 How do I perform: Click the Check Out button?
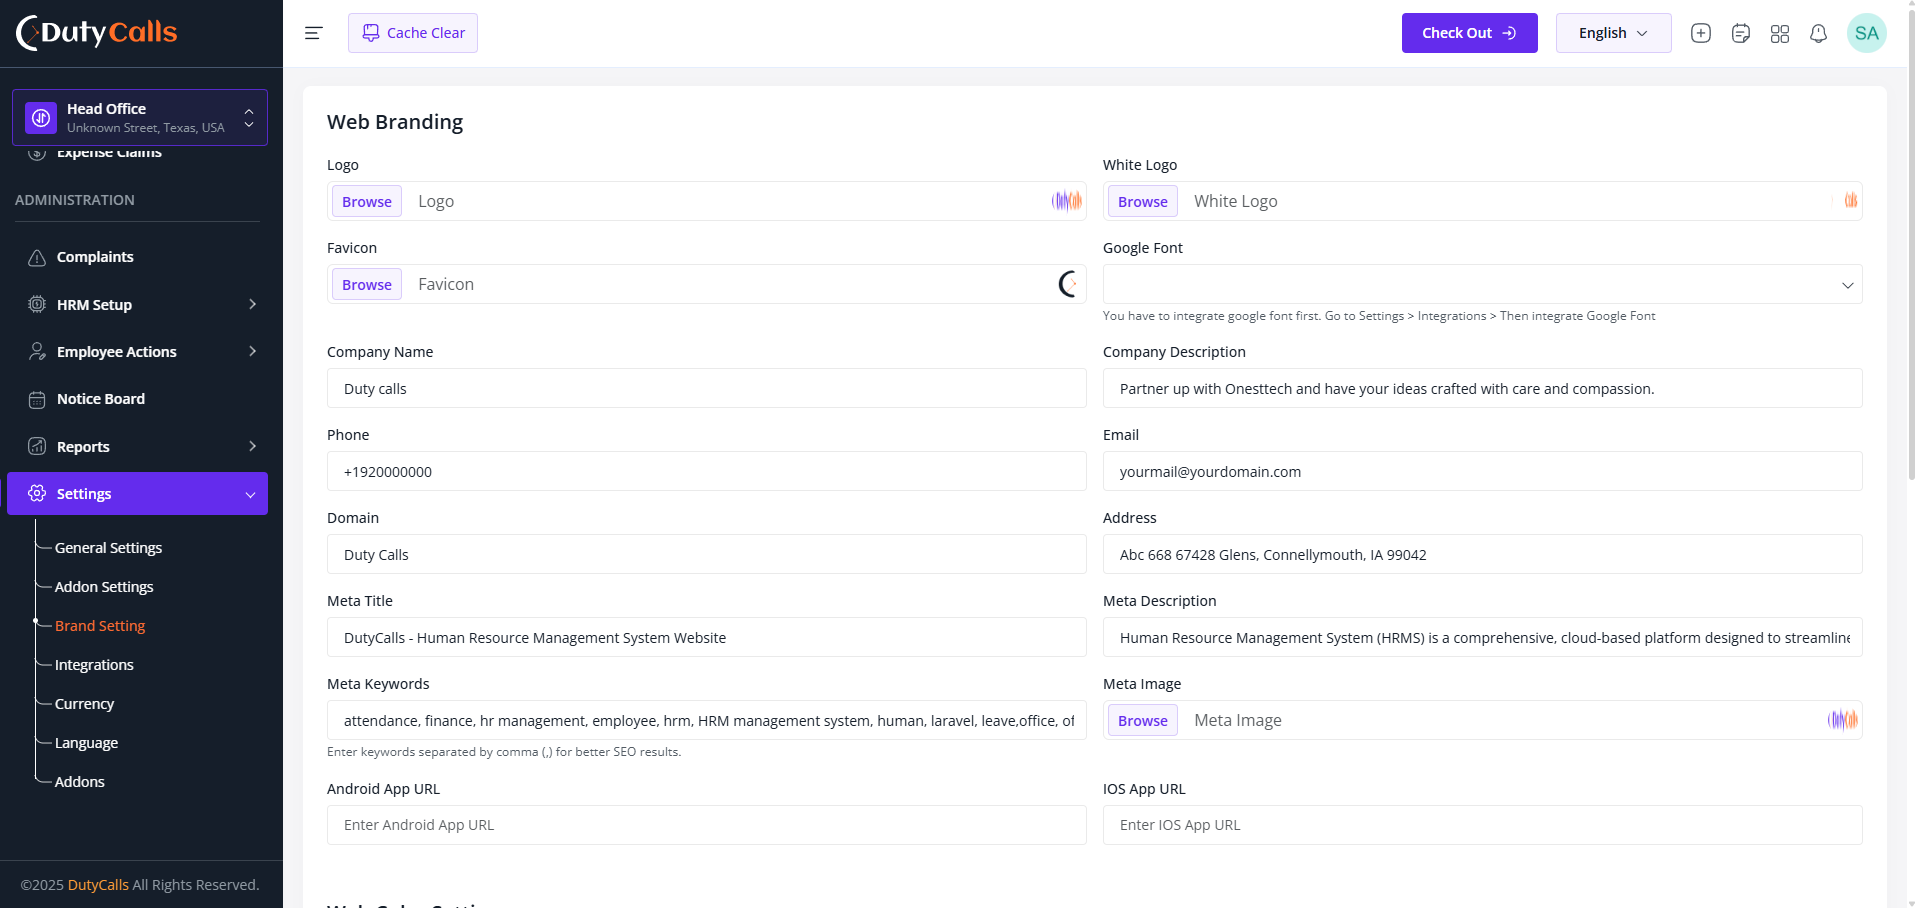tap(1469, 33)
